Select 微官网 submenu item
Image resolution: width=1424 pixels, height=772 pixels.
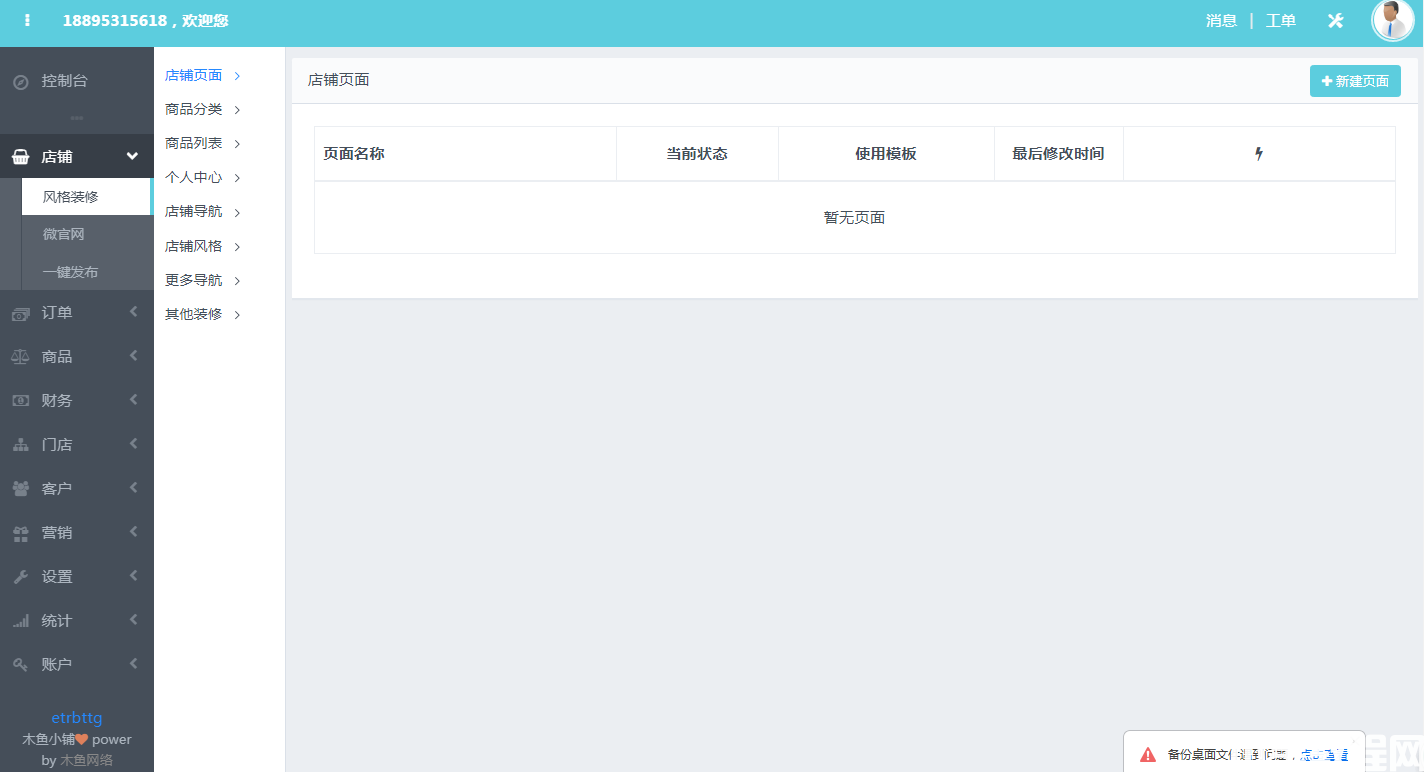[87, 234]
